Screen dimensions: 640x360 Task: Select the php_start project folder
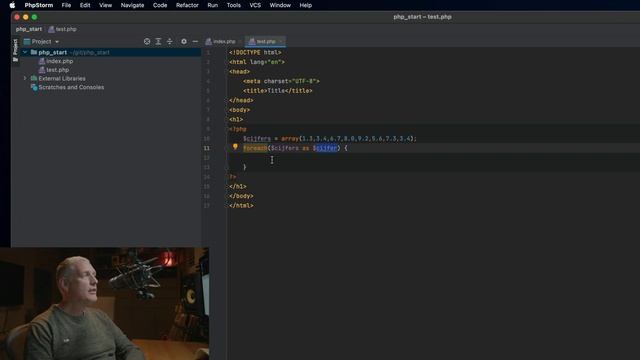click(x=53, y=52)
